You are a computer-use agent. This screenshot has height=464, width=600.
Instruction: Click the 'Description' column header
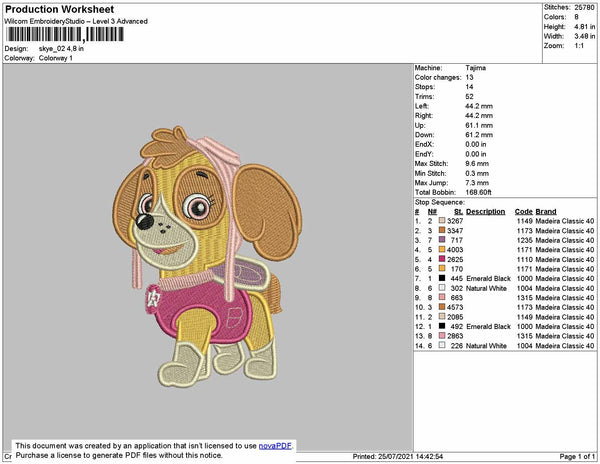tap(486, 212)
